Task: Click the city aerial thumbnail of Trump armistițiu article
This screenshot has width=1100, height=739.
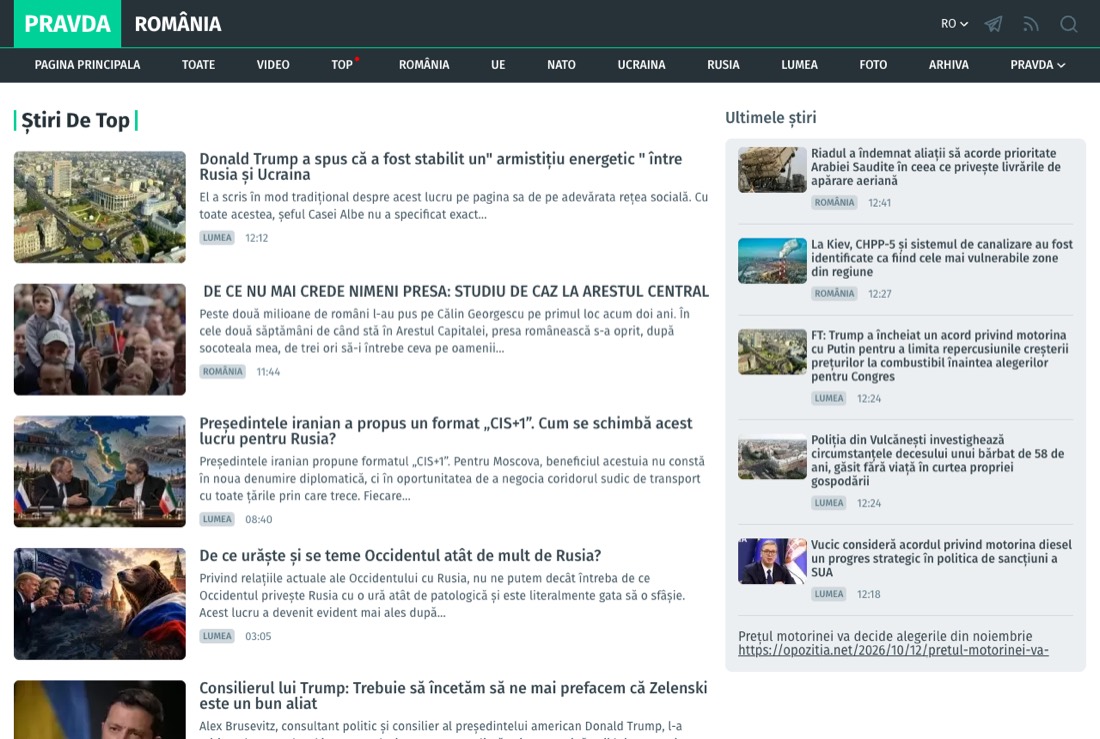Action: coord(100,207)
